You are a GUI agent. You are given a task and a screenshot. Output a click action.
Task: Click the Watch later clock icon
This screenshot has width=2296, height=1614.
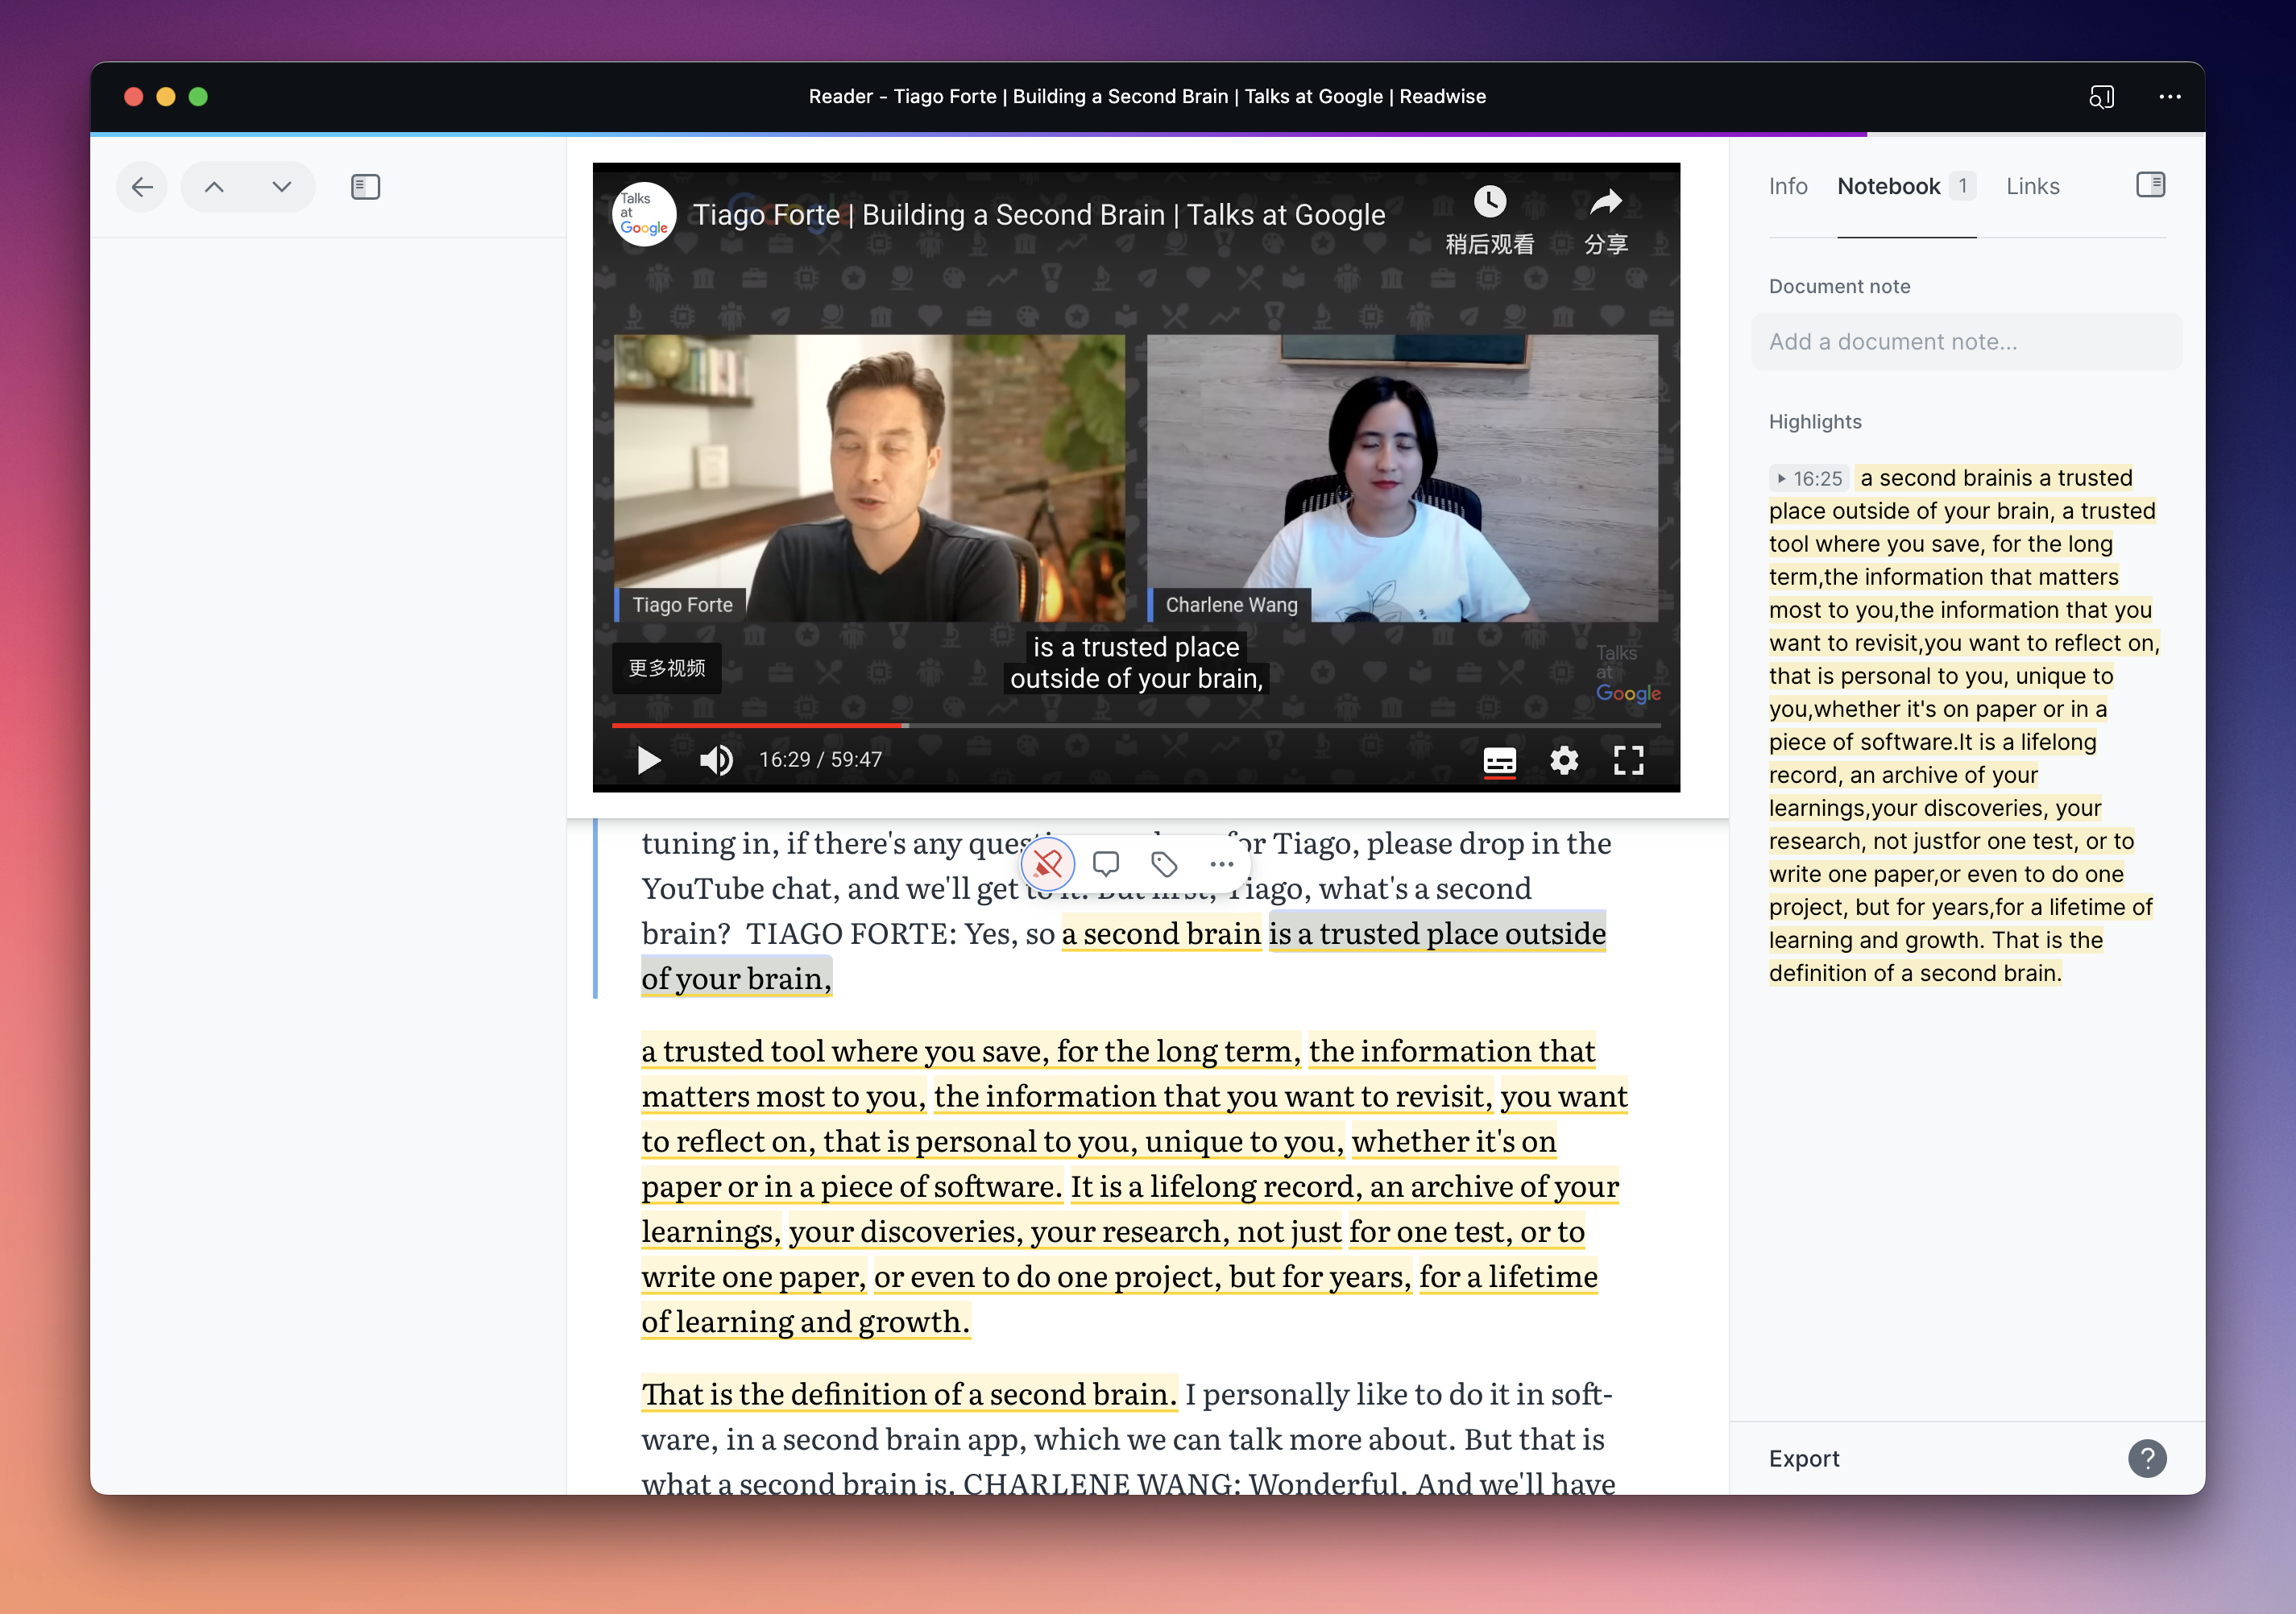[x=1490, y=202]
